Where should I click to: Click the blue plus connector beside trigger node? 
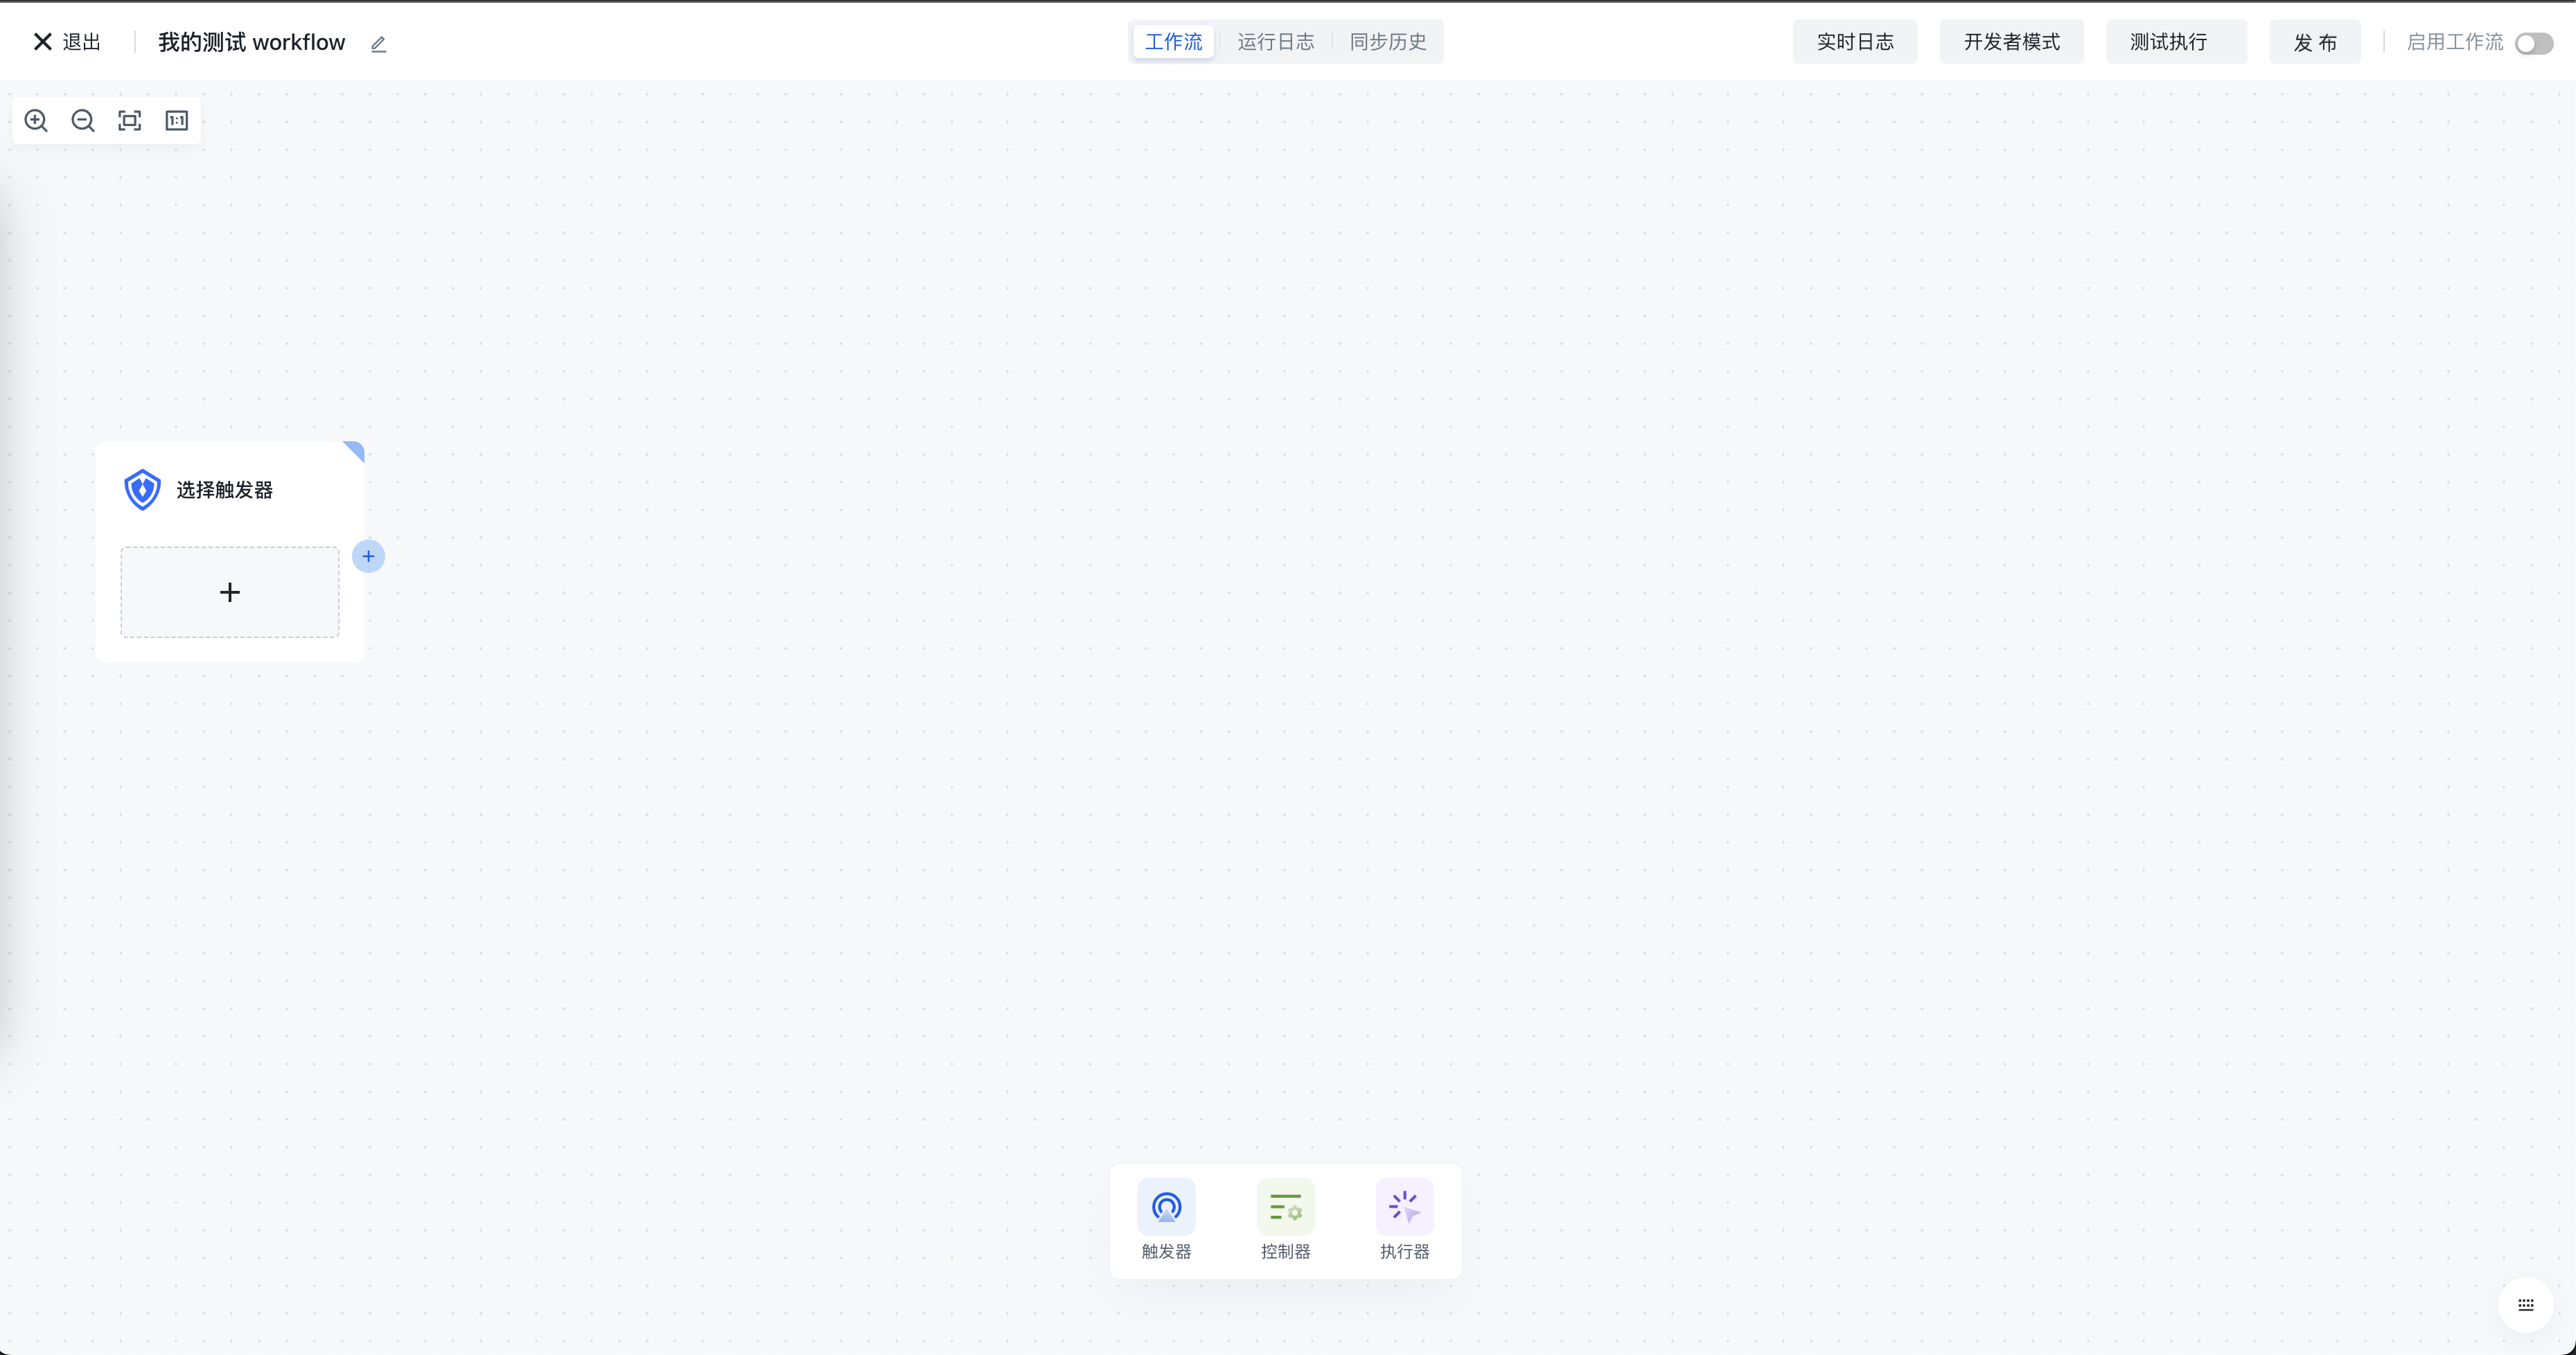[368, 556]
